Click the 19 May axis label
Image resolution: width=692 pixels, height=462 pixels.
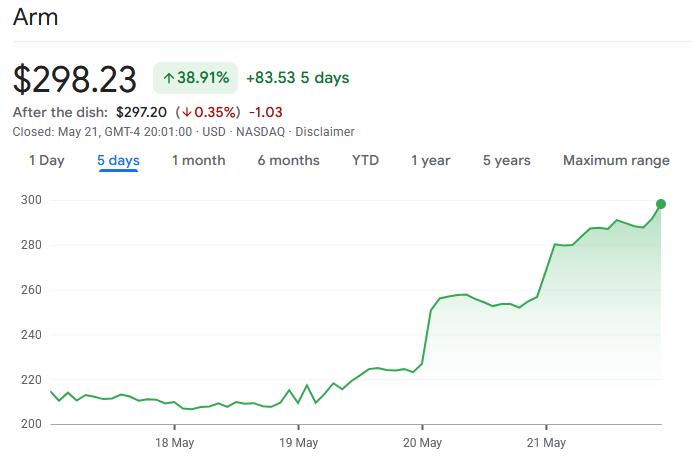pos(299,443)
